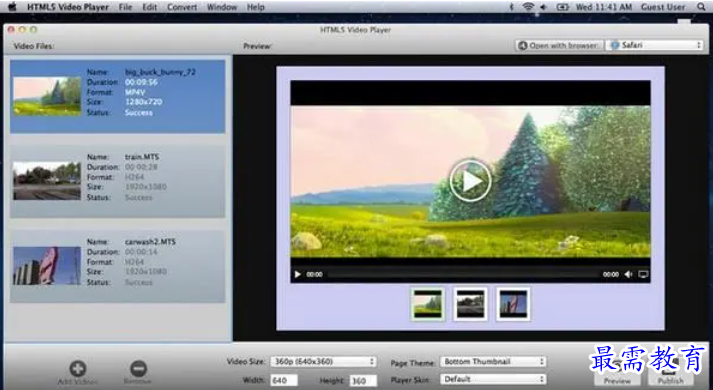Viewport: 713px width, 390px height.
Task: Click the battery status icon
Action: (x=563, y=7)
